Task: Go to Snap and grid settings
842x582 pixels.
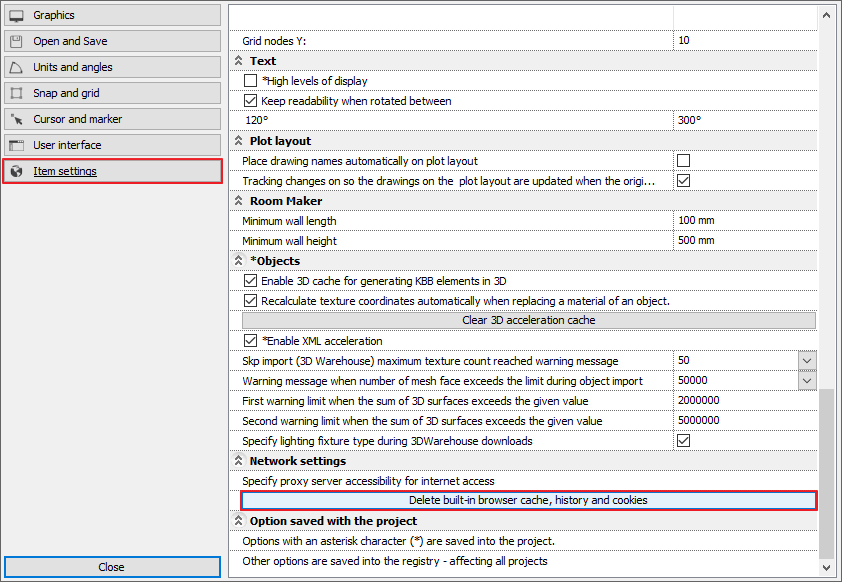Action: [x=112, y=93]
